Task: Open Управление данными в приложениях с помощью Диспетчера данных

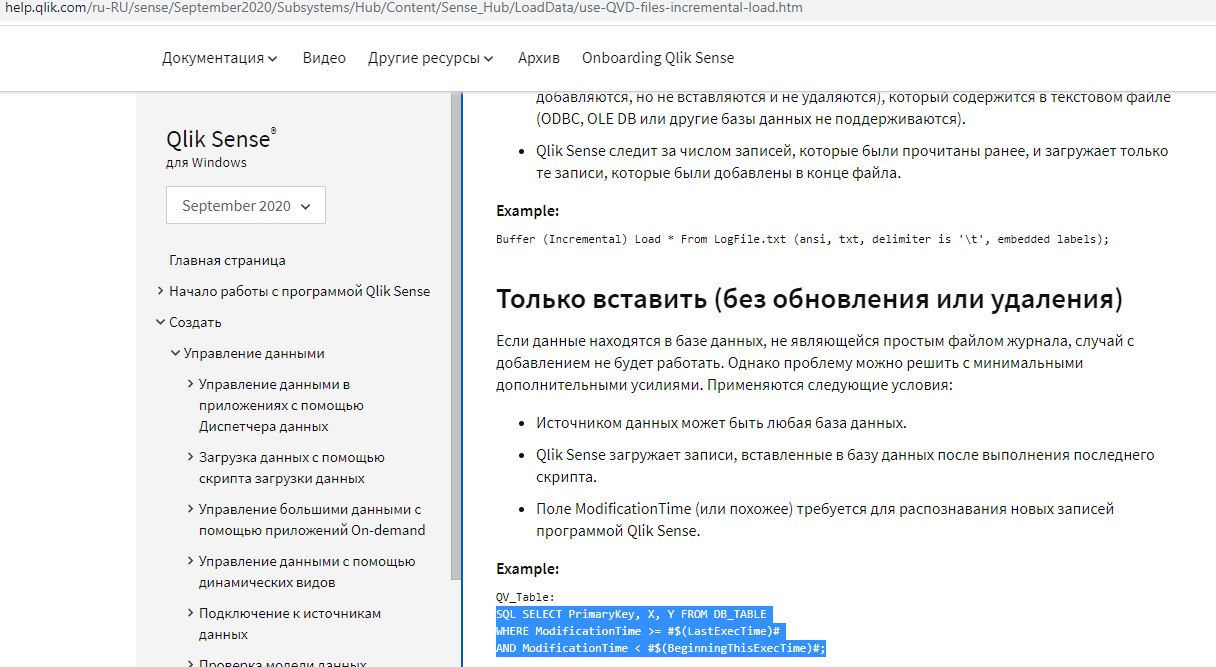Action: (x=281, y=405)
